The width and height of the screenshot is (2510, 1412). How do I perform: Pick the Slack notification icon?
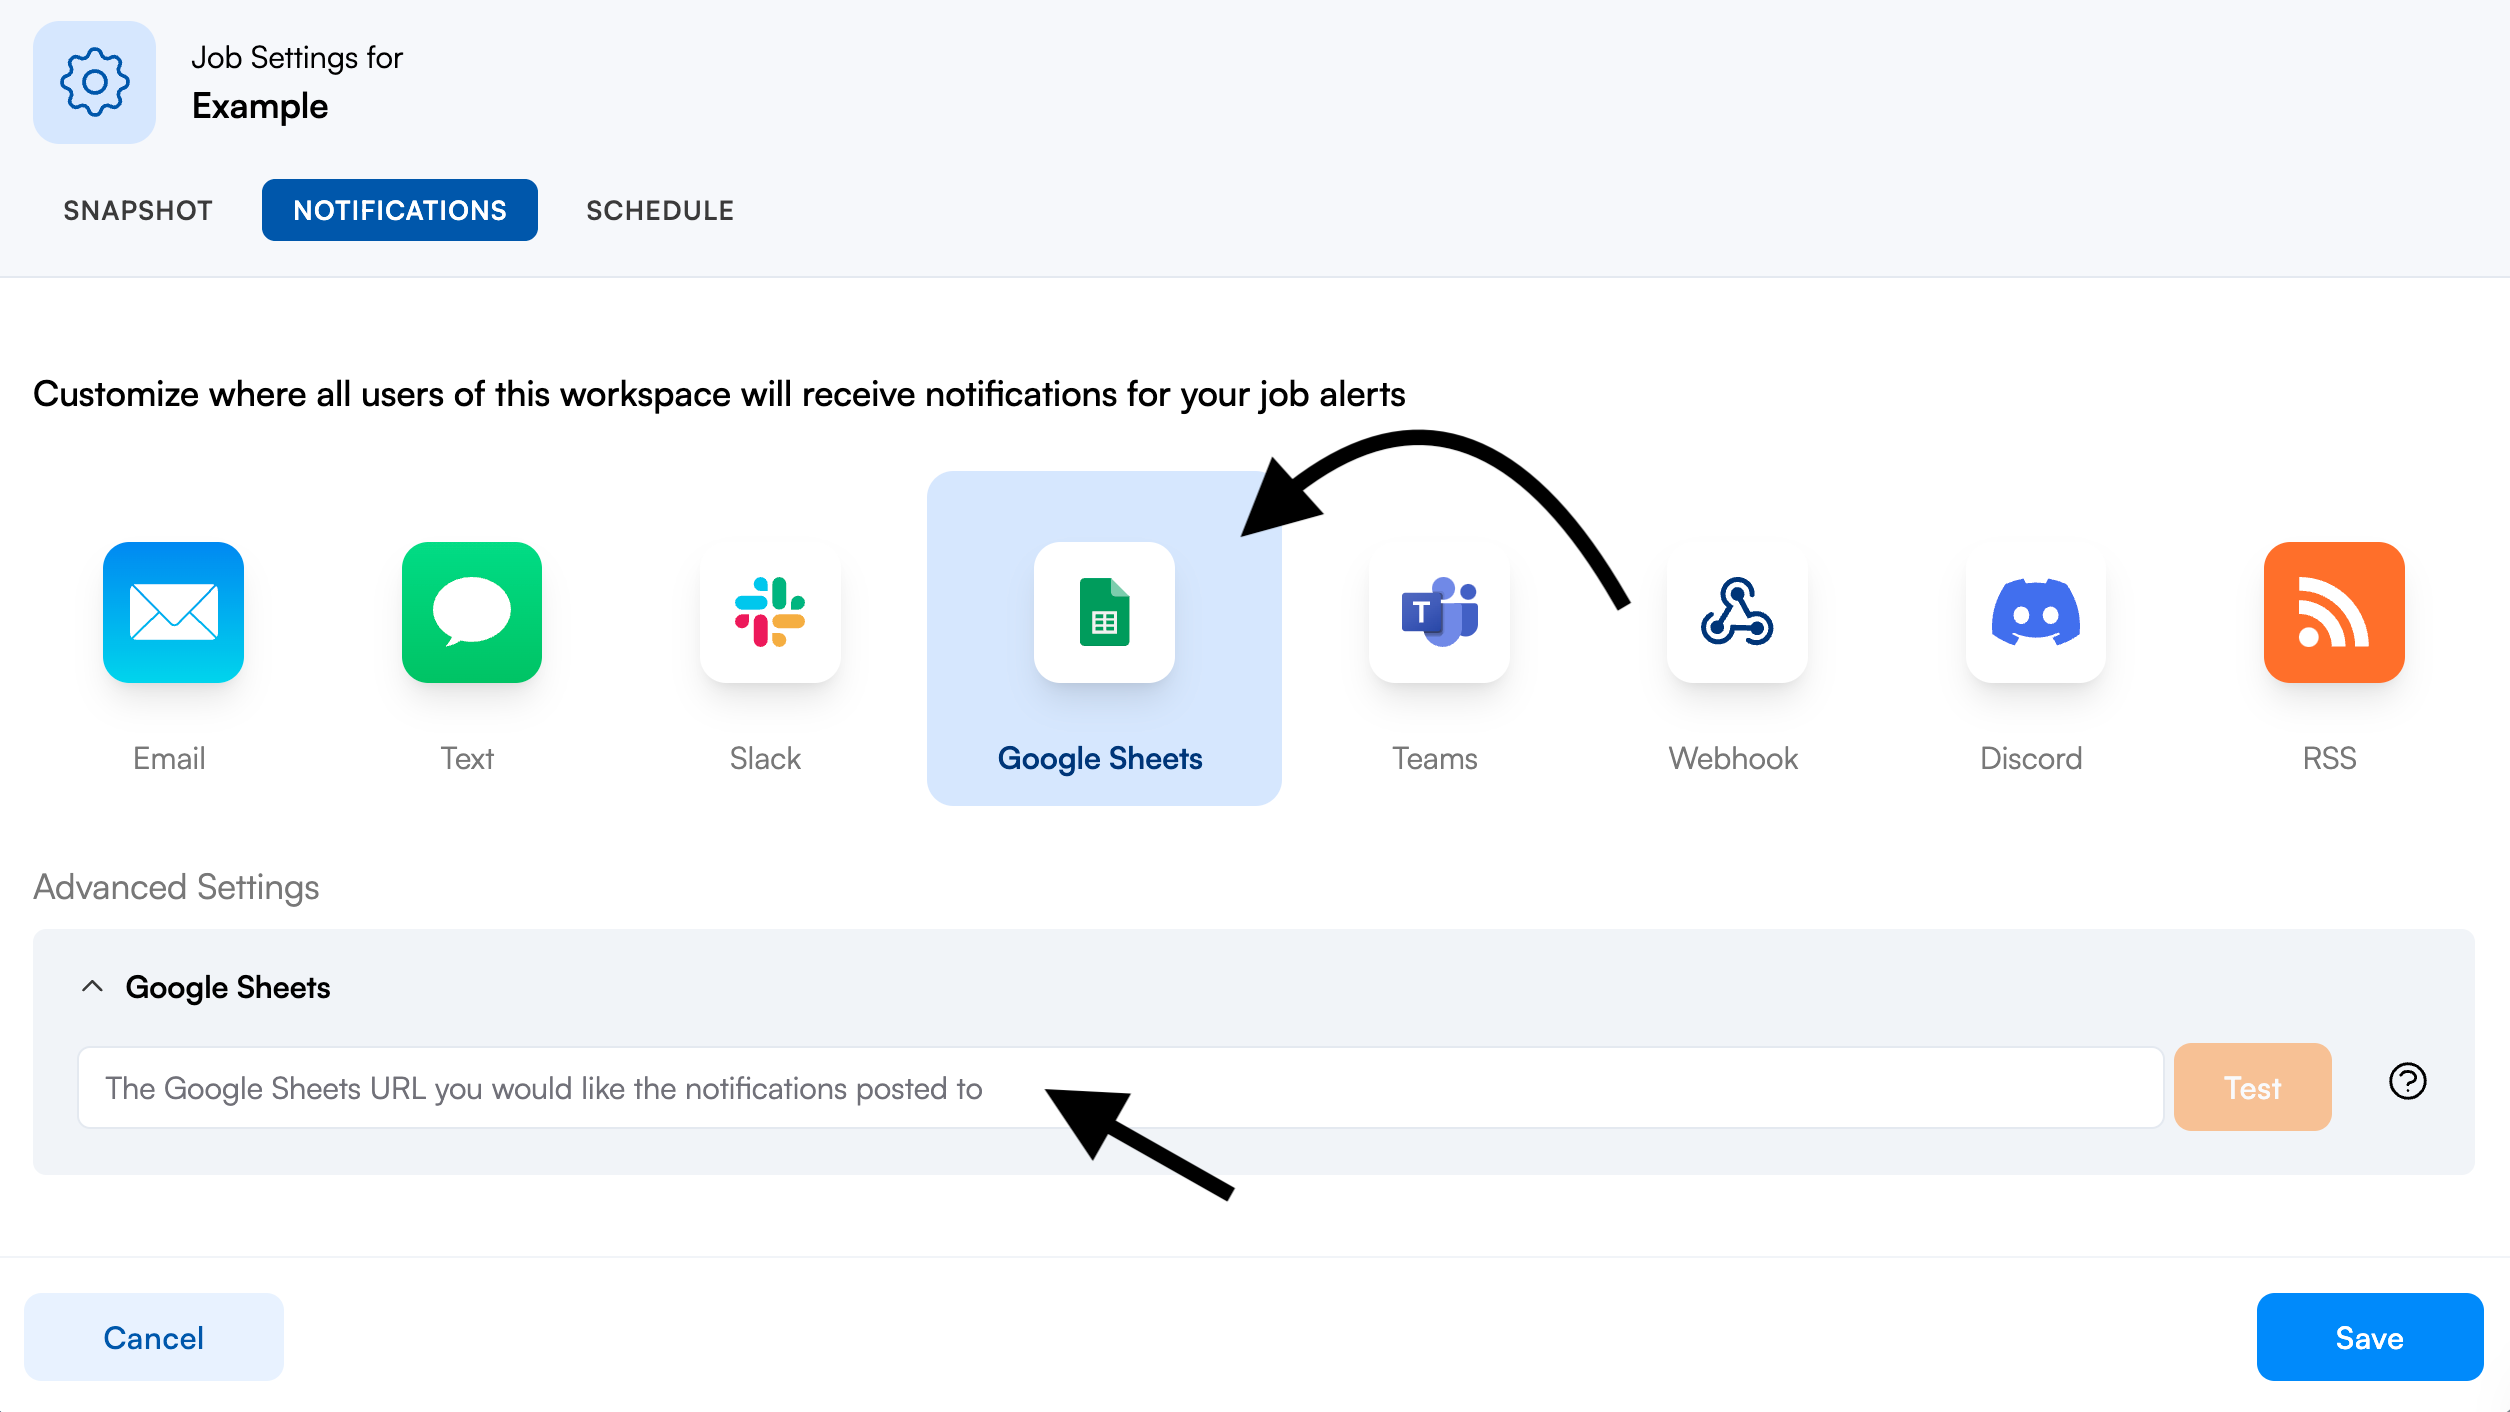(x=770, y=612)
